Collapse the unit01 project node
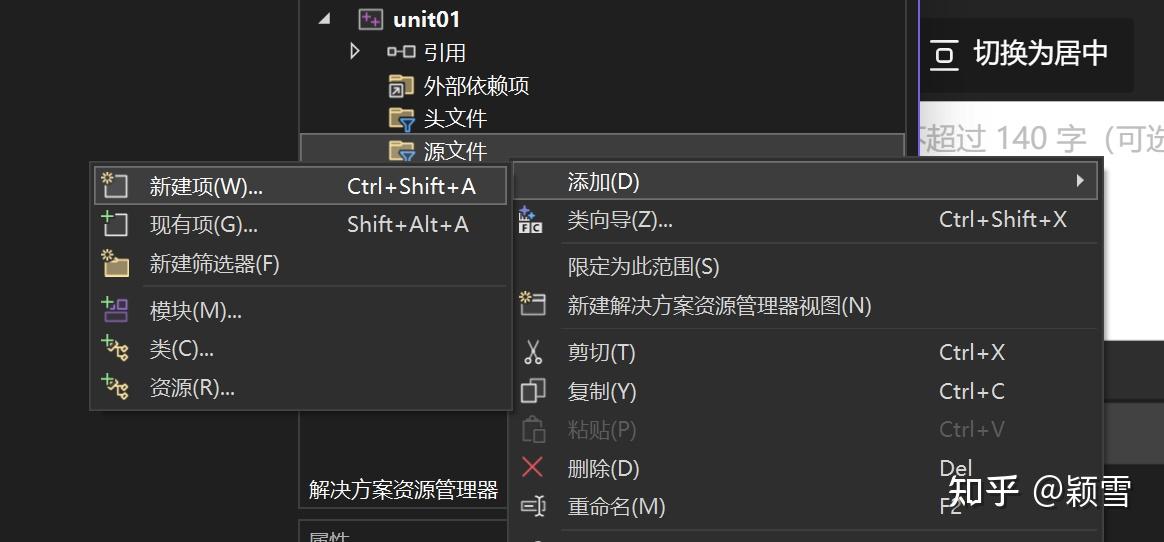1164x542 pixels. pos(324,19)
